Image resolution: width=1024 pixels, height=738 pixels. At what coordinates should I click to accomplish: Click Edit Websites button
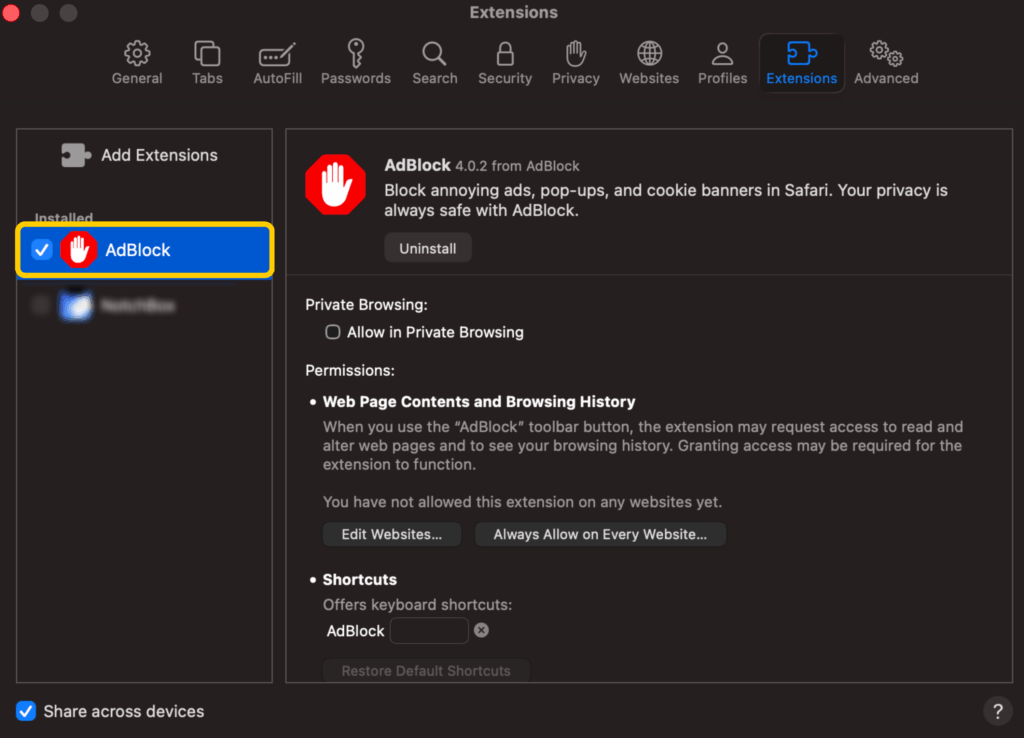point(392,534)
